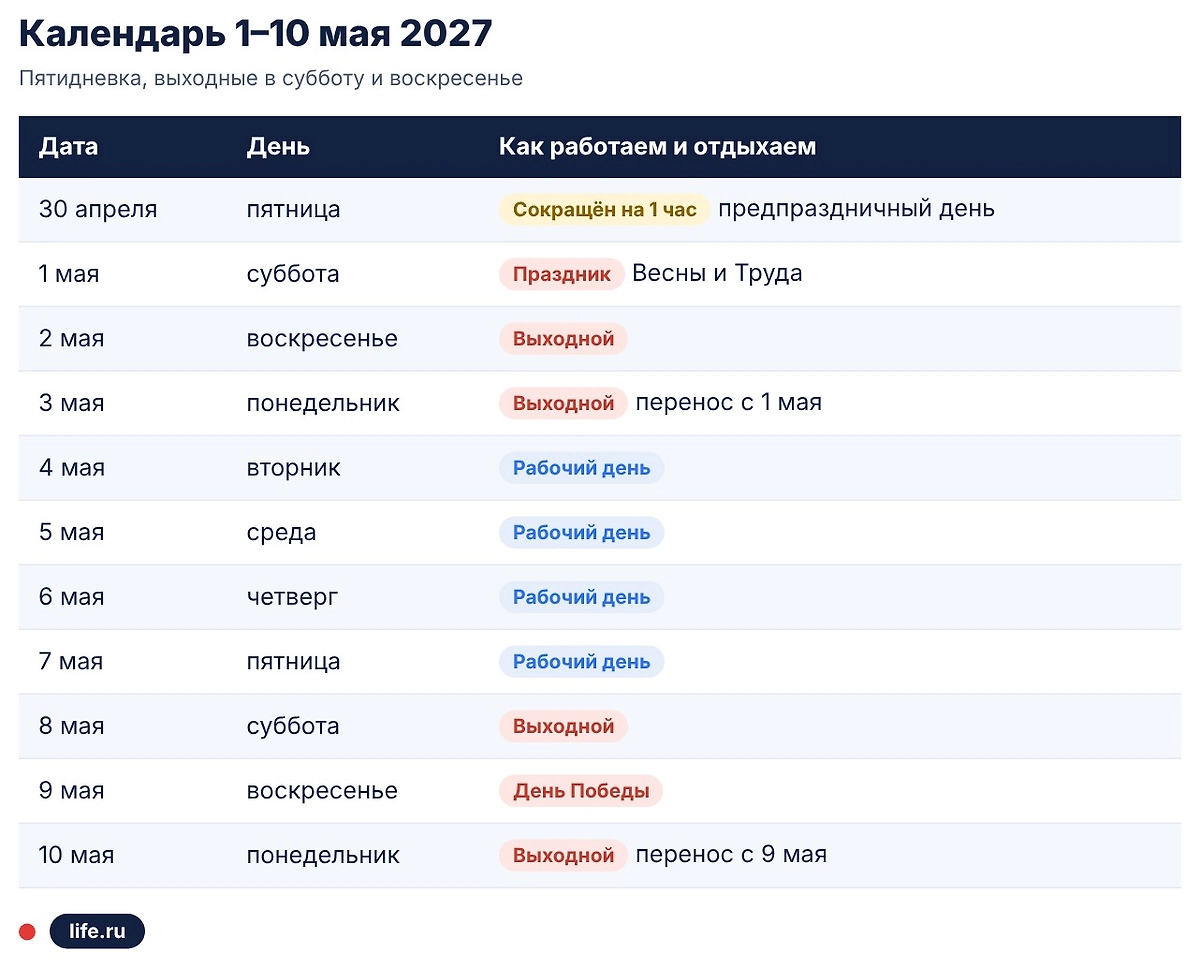Viewport: 1200px width, 968px height.
Task: Click the "Дата" column header
Action: coord(69,147)
